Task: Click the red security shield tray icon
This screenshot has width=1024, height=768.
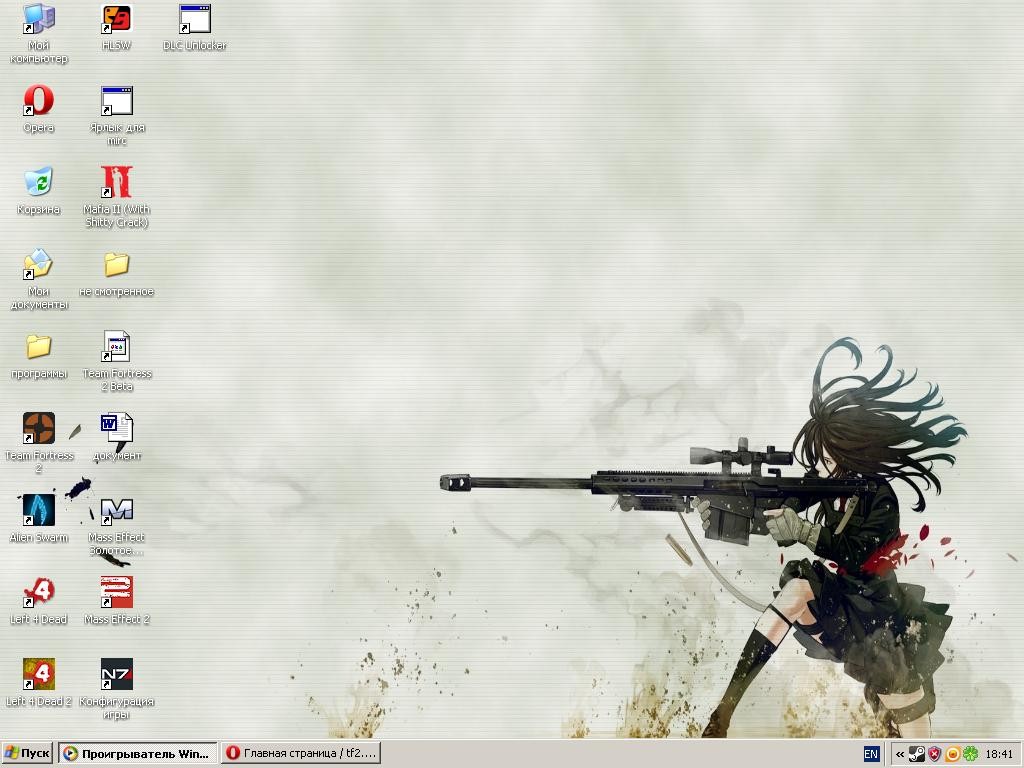Action: 935,754
